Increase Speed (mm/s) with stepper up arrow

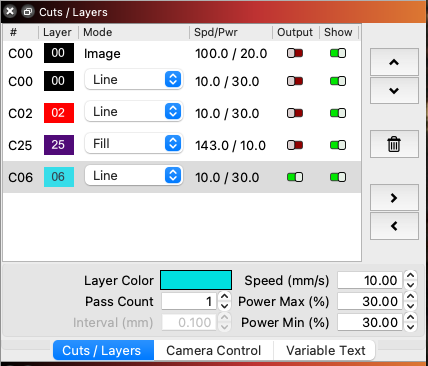pyautogui.click(x=410, y=276)
